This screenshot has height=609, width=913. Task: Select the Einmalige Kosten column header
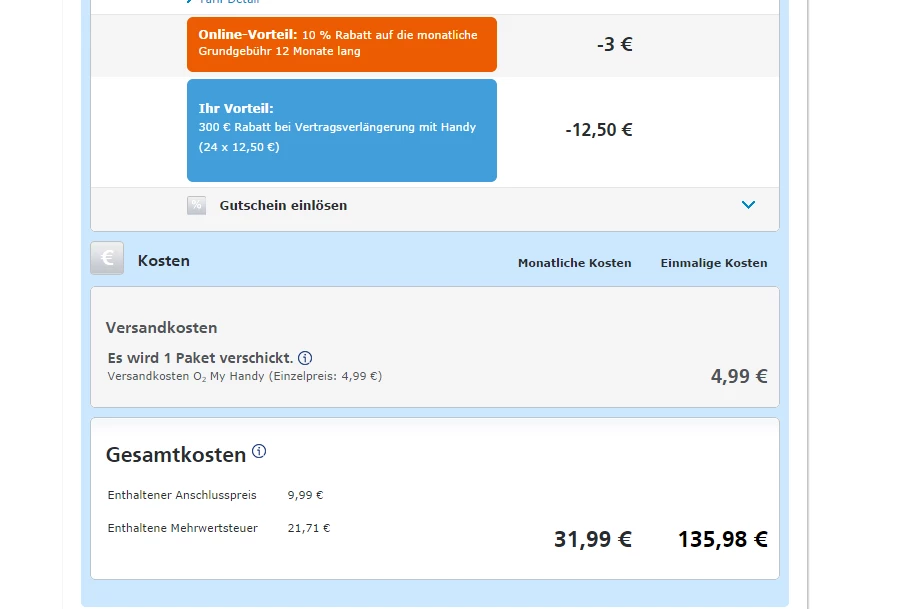[x=713, y=263]
